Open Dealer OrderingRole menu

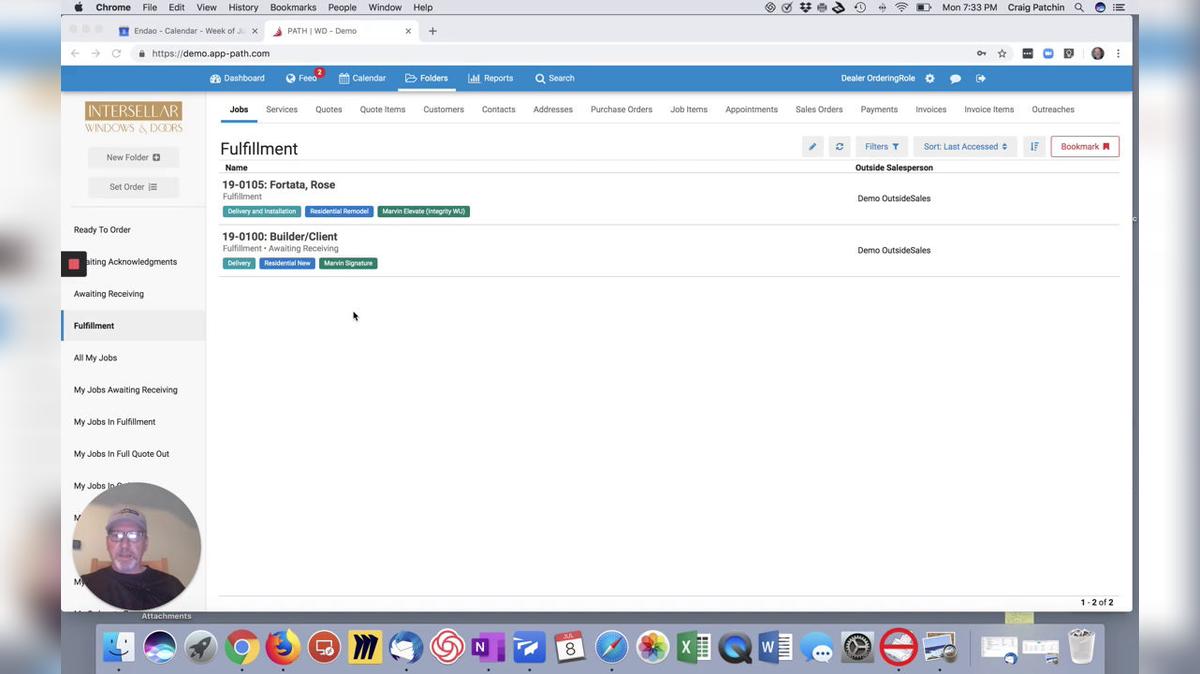click(x=878, y=78)
